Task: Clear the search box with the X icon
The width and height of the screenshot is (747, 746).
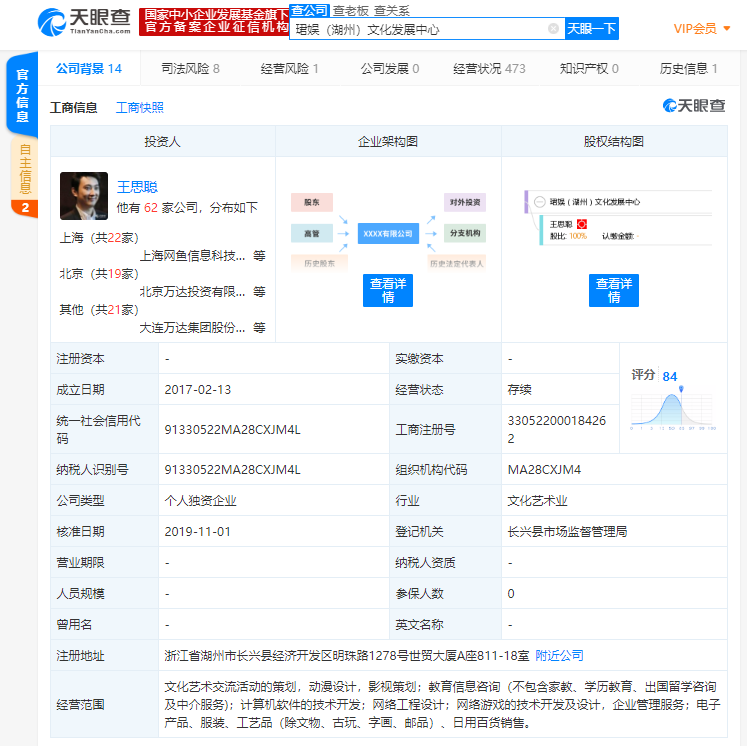Action: (553, 29)
